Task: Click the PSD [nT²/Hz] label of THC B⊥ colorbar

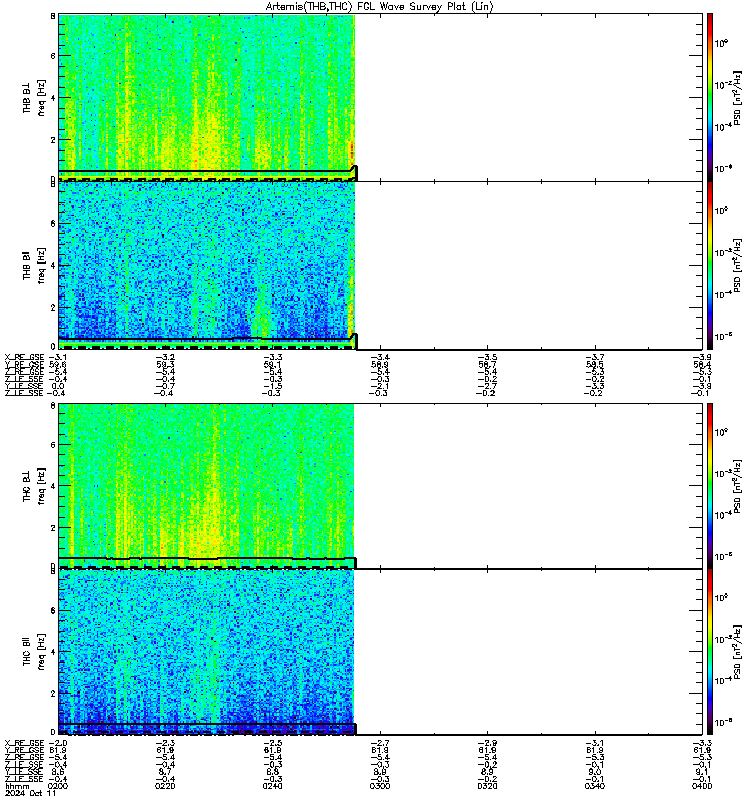Action: pos(738,486)
